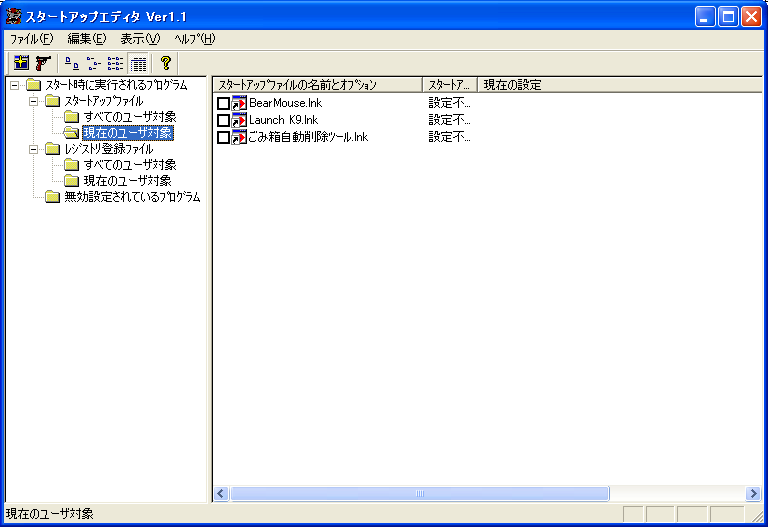Image resolution: width=768 pixels, height=527 pixels.
Task: Check the Launch K9.lnk checkbox
Action: click(x=223, y=121)
